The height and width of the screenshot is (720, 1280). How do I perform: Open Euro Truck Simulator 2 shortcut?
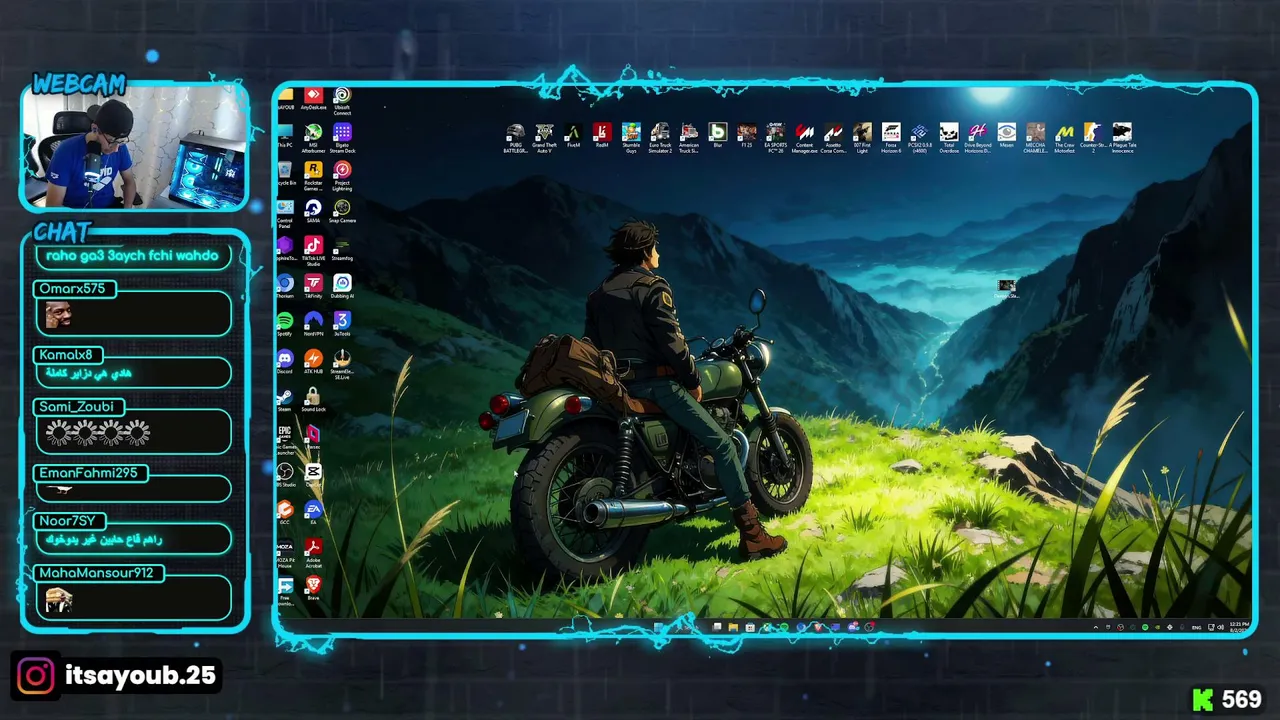pyautogui.click(x=660, y=139)
